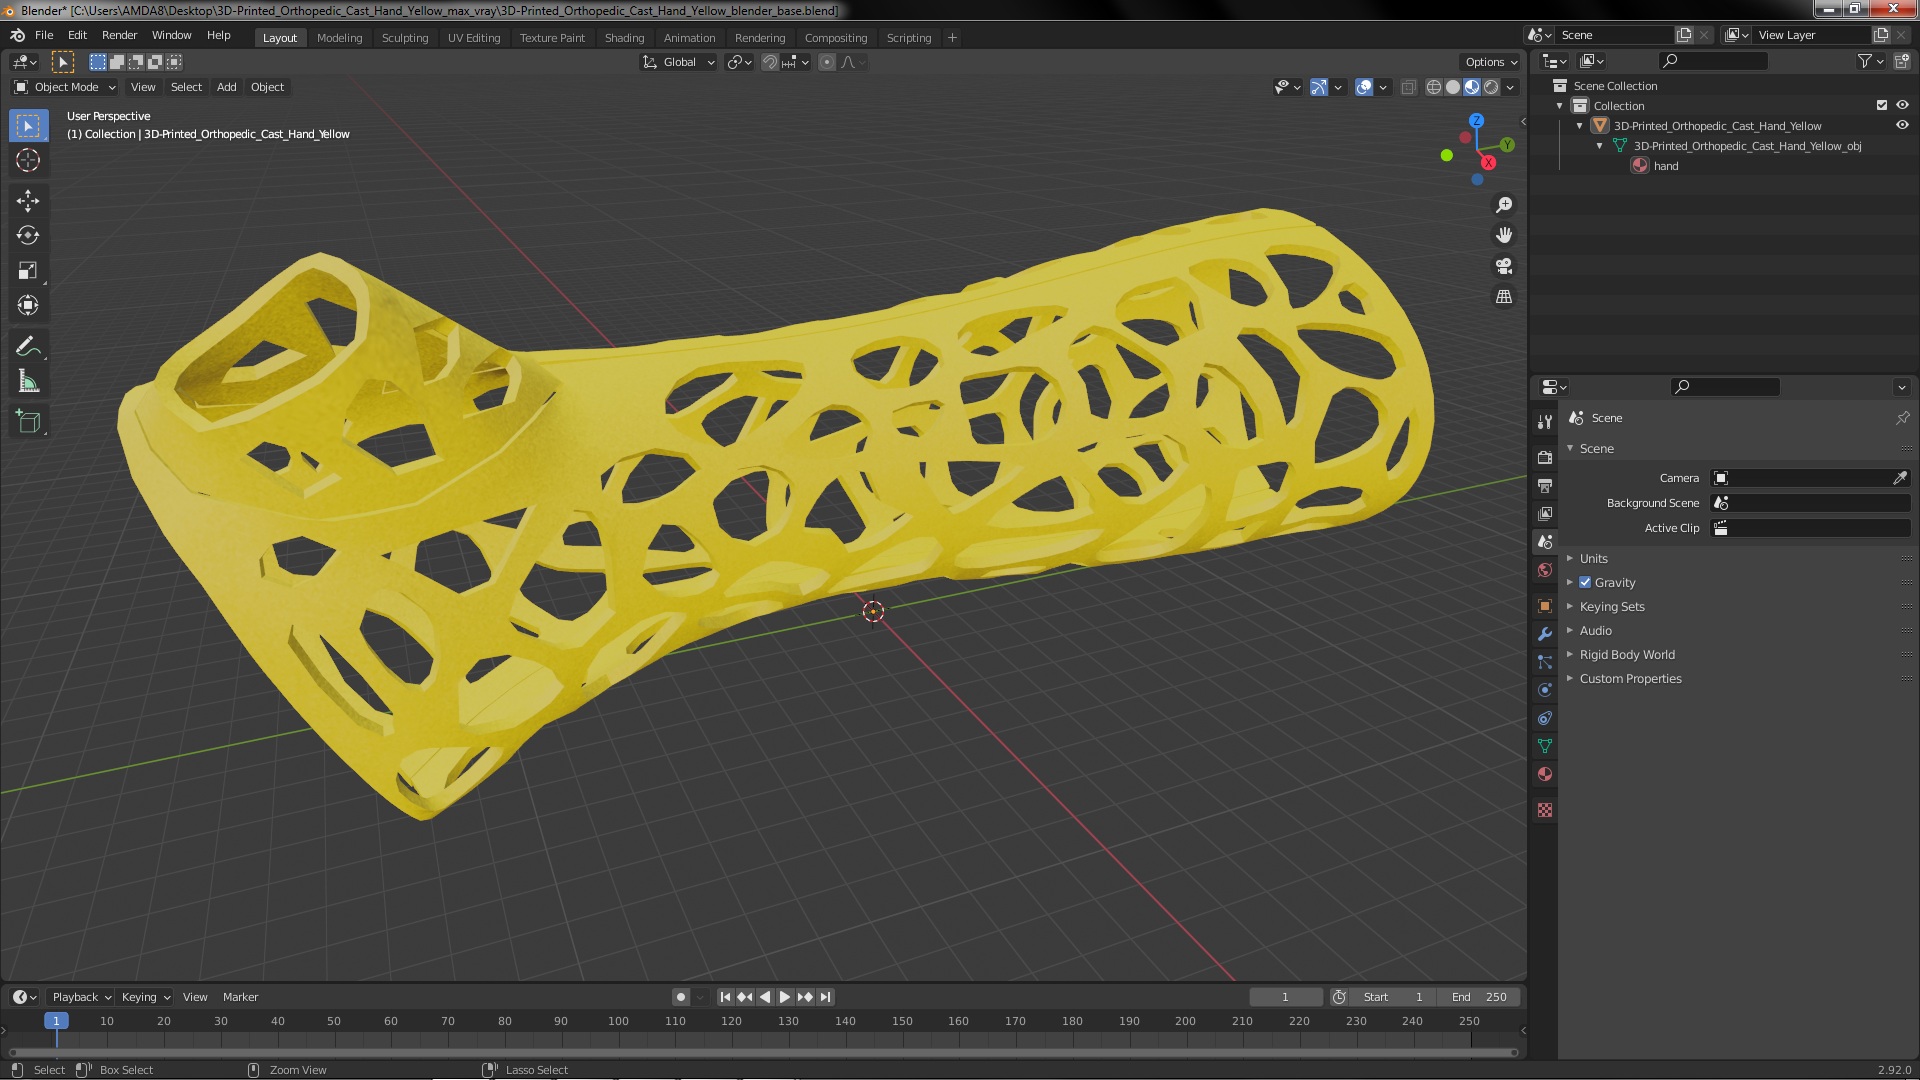Open the Object properties tab

[x=1545, y=606]
